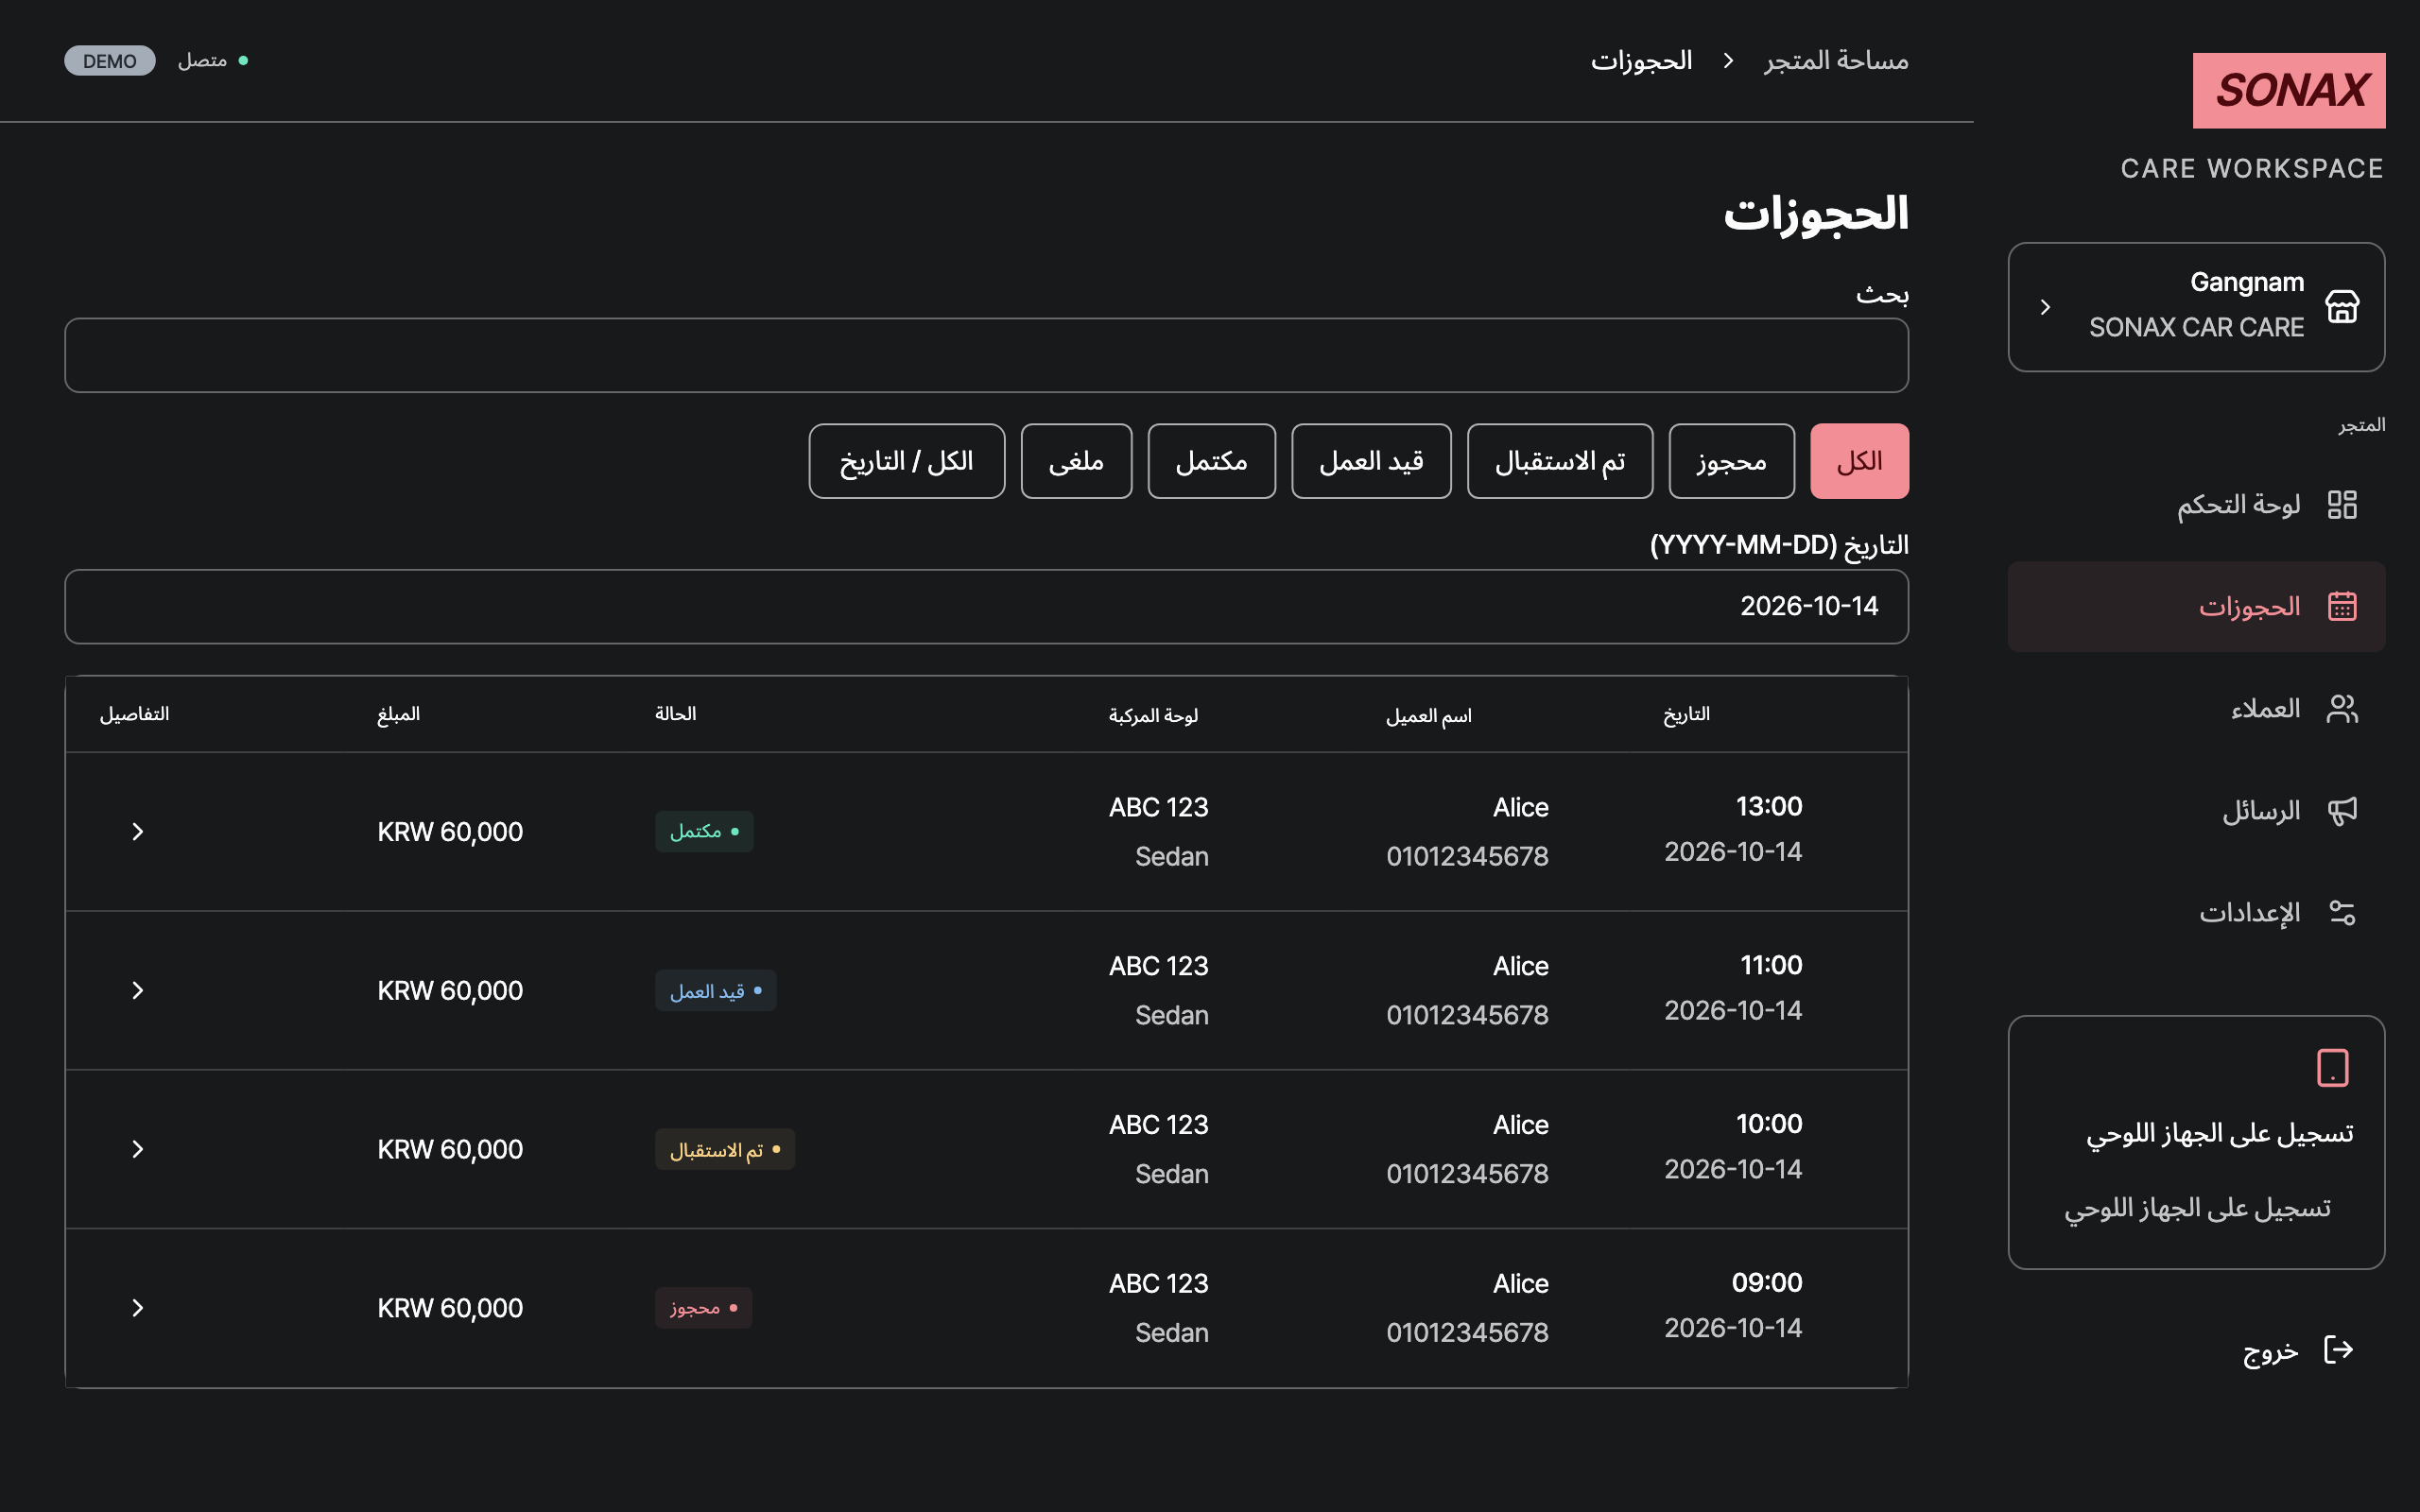Viewport: 2420px width, 1512px height.
Task: Open الإعدادات in the sidebar
Action: [2196, 913]
